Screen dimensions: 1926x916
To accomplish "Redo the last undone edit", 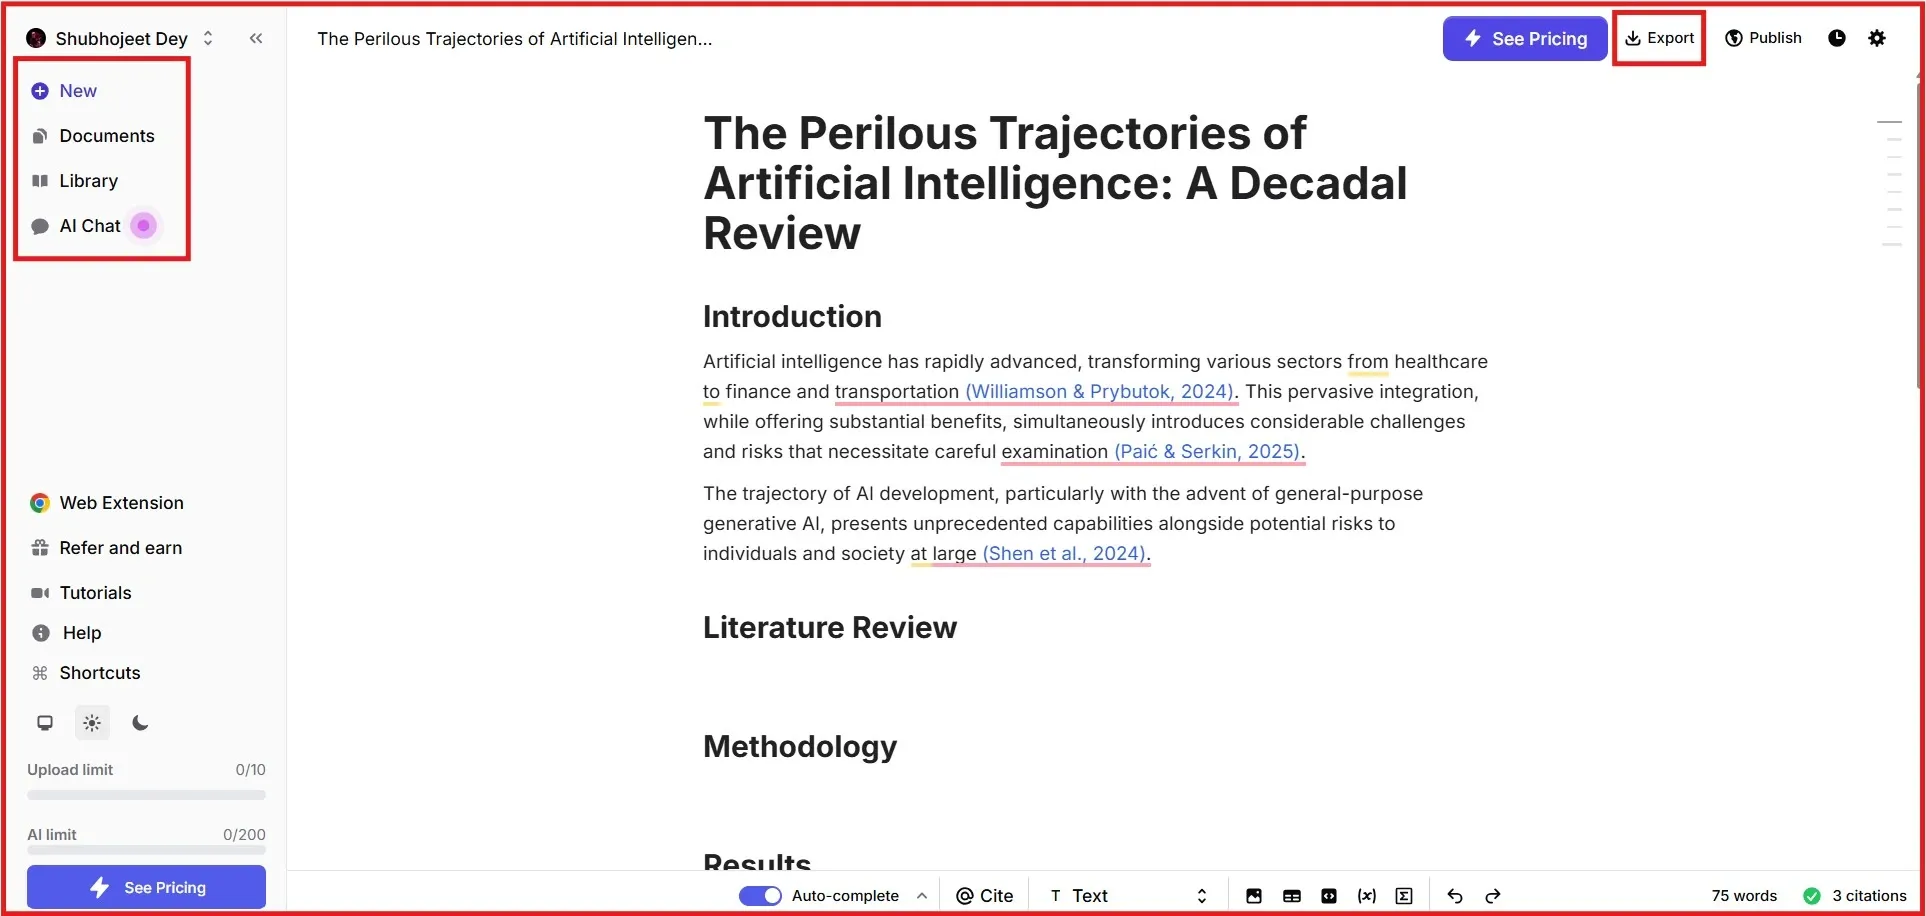I will (1493, 896).
